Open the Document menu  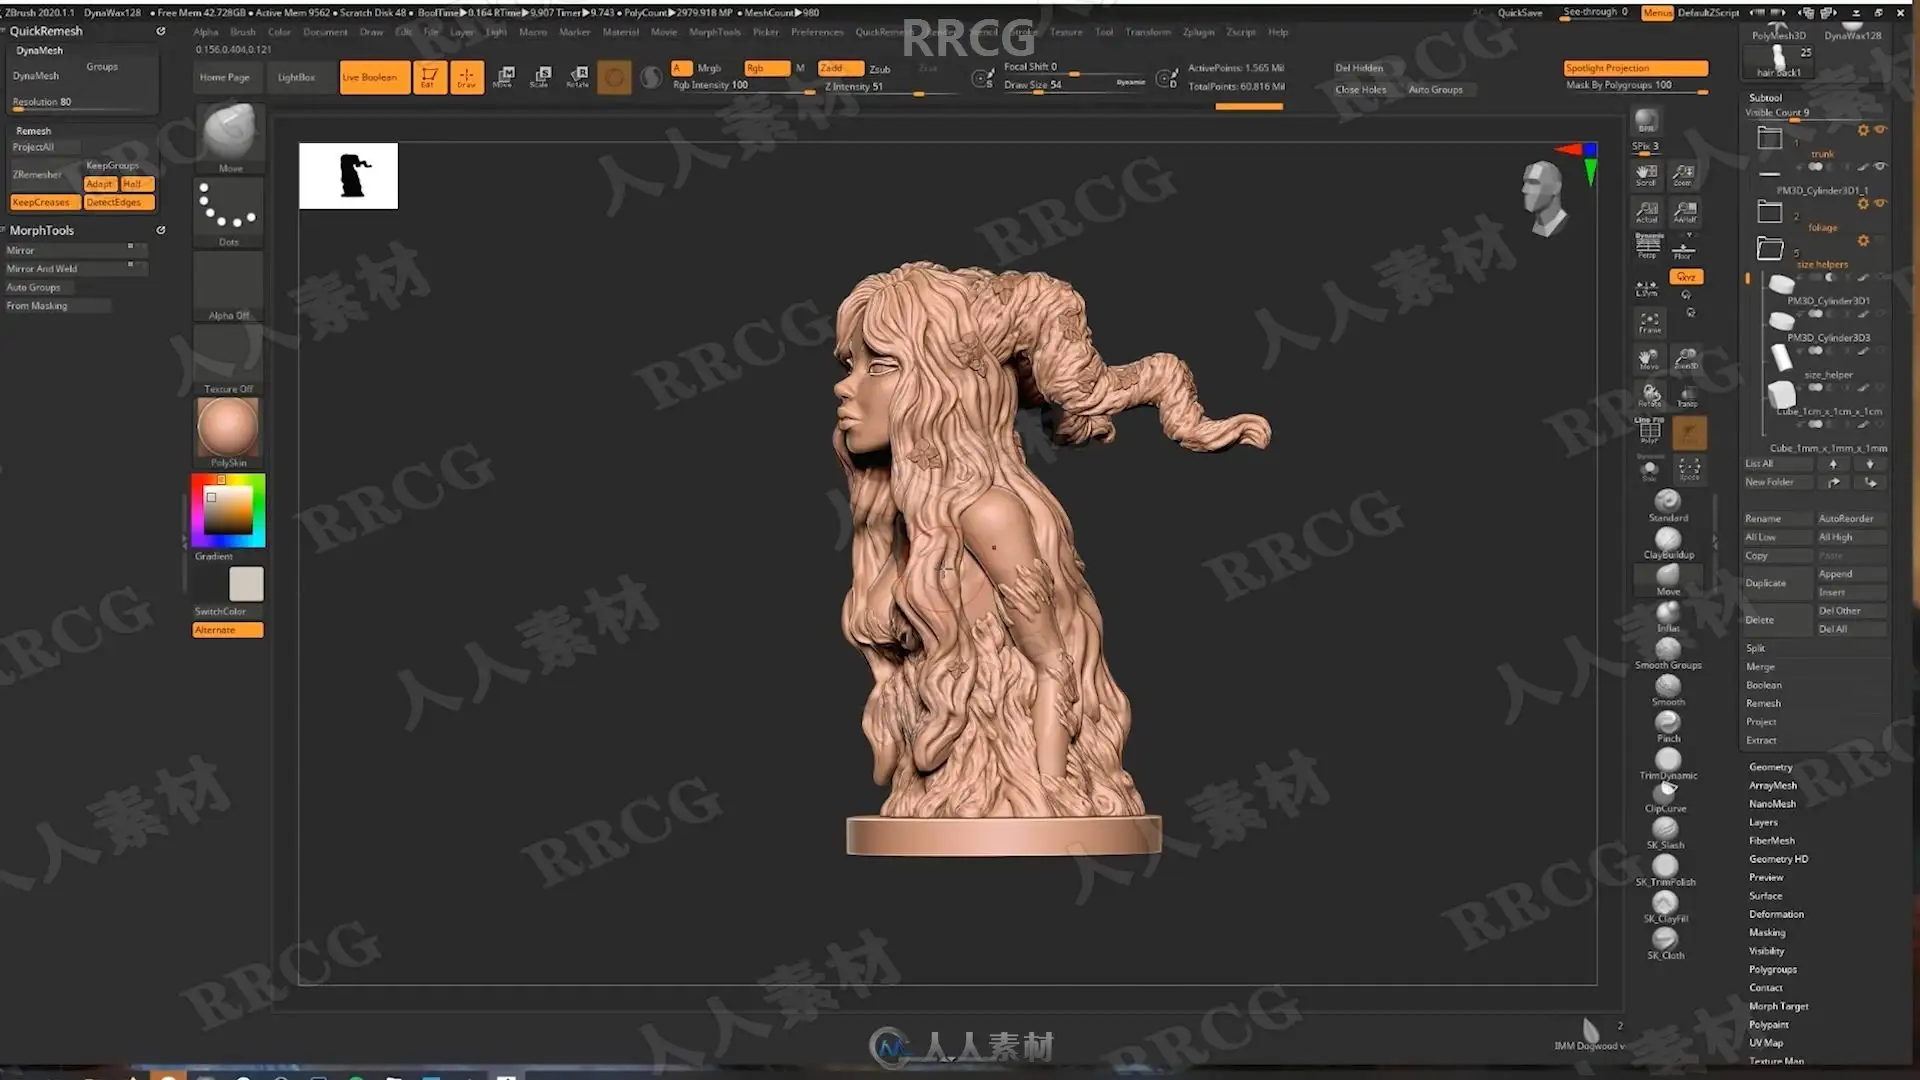325,32
